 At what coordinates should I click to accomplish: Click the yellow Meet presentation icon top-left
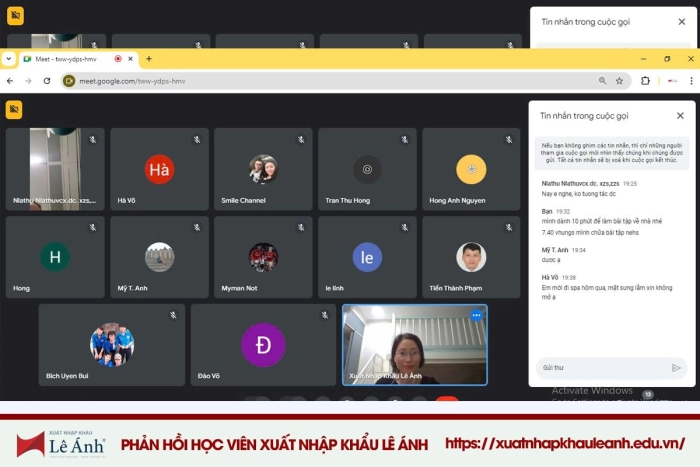14,109
